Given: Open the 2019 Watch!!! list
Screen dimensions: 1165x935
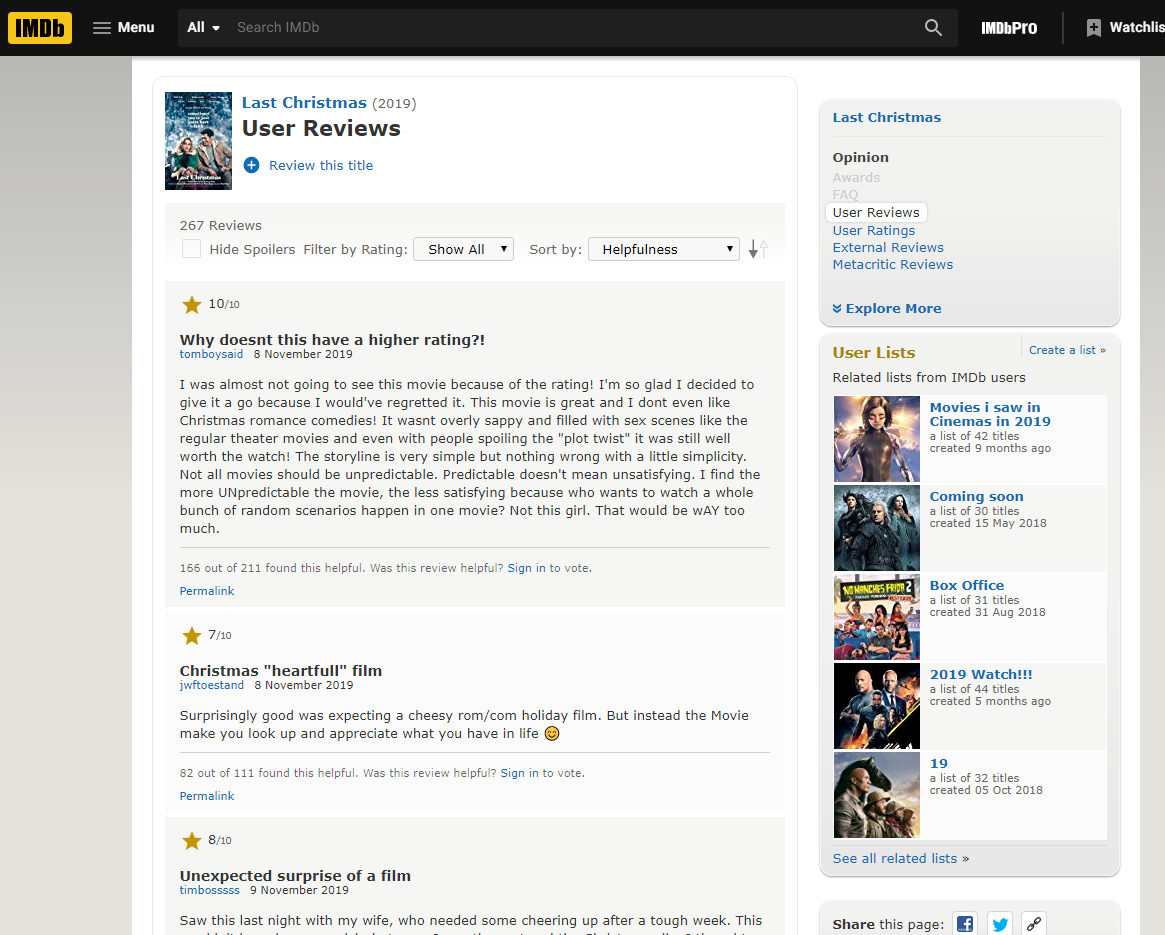Looking at the screenshot, I should tap(981, 675).
